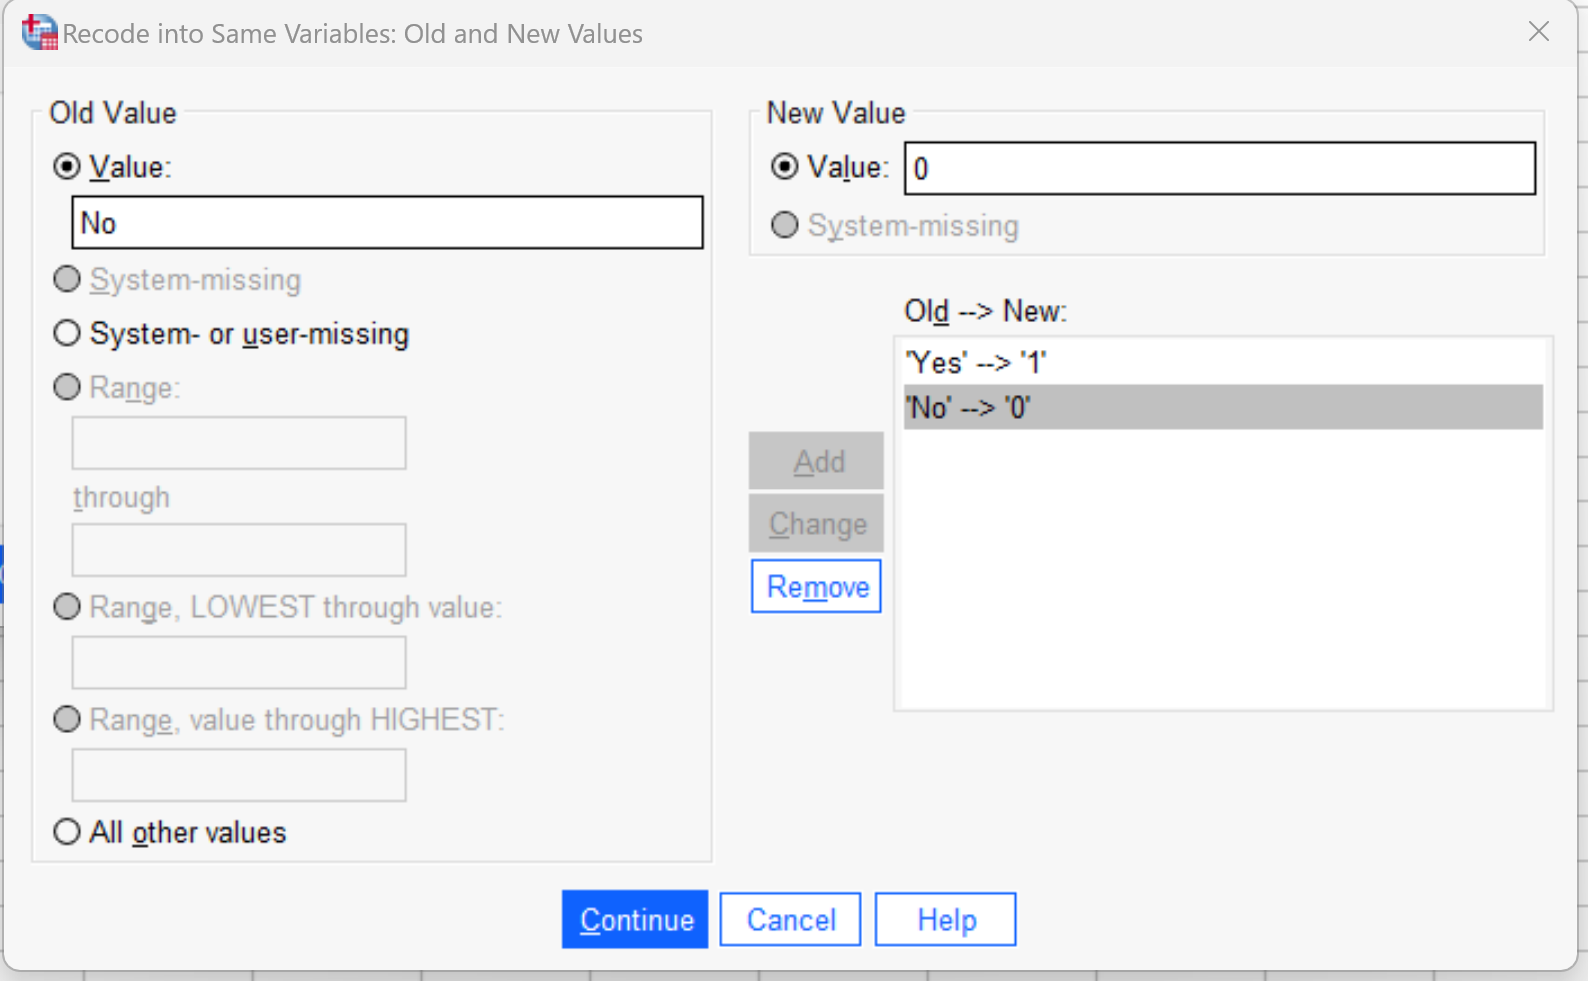Choose 'Range, value through HIGHEST' option
This screenshot has height=981, width=1588.
[x=67, y=718]
